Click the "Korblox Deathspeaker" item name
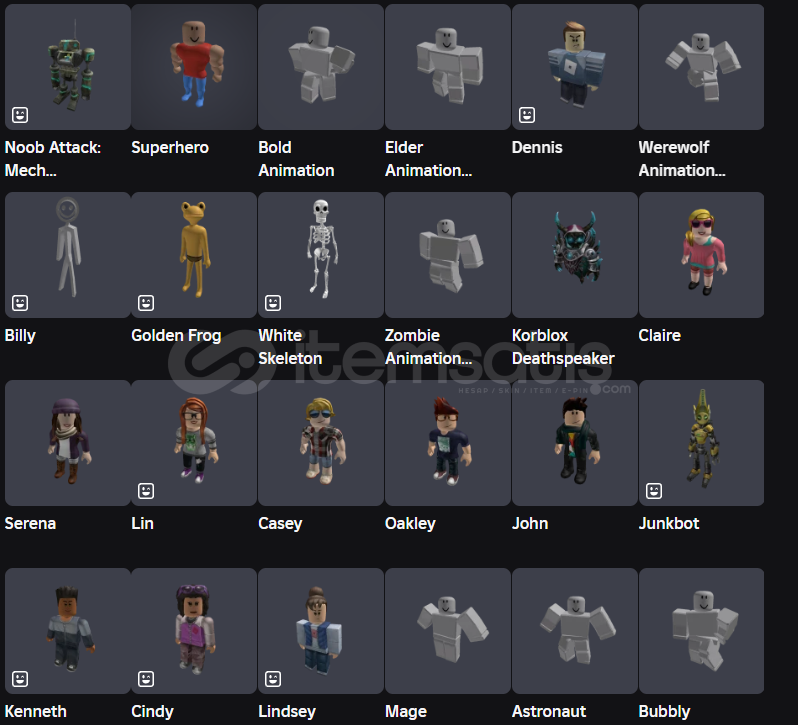This screenshot has width=798, height=725. point(563,347)
